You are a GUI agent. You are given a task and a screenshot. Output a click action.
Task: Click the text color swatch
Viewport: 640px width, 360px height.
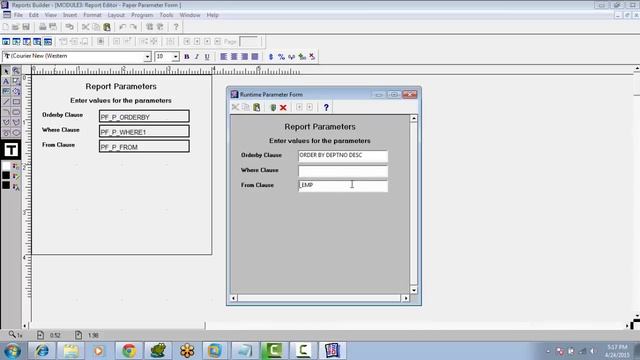[6, 185]
